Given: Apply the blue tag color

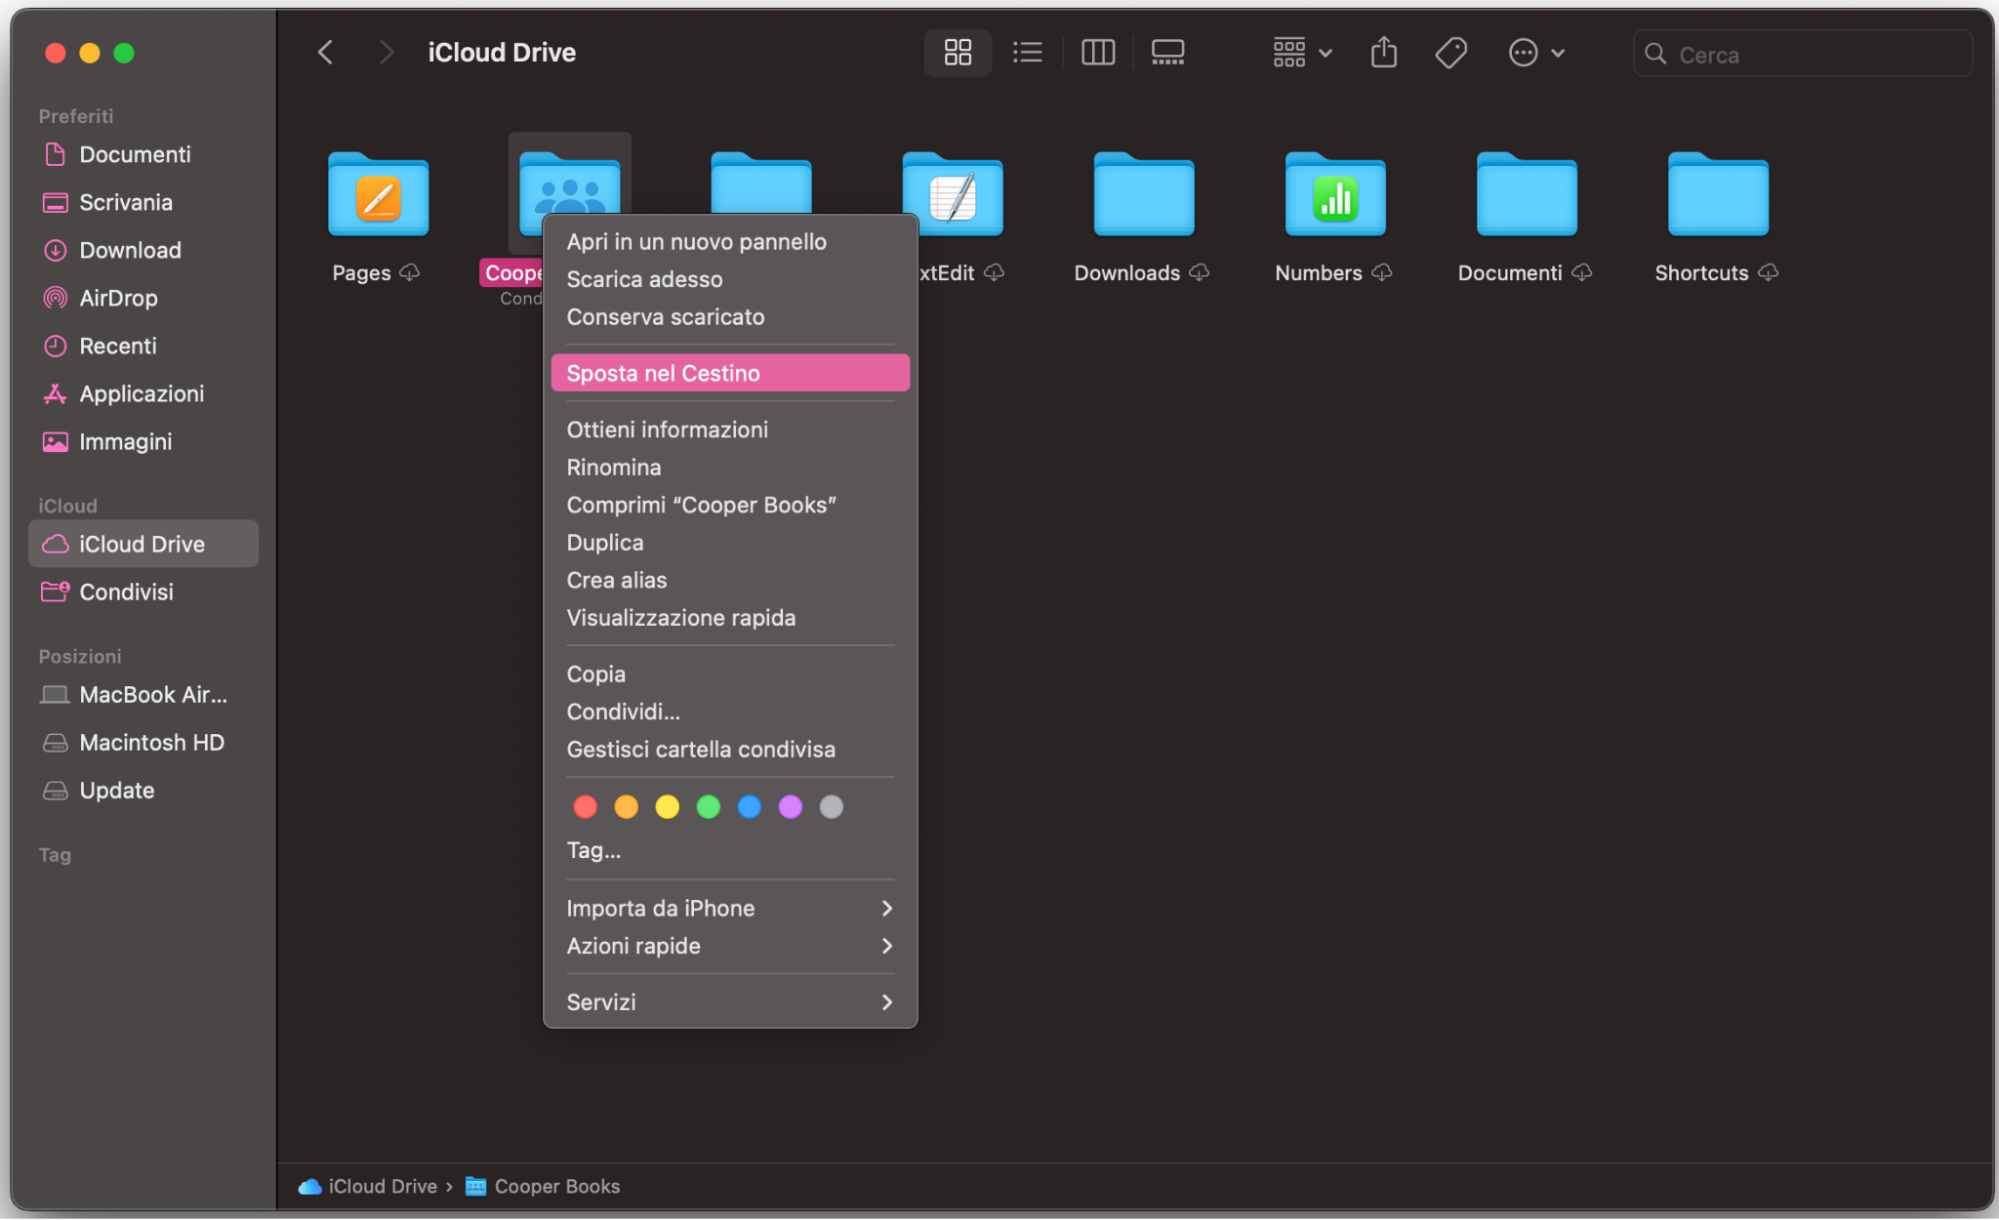Looking at the screenshot, I should pyautogui.click(x=749, y=807).
